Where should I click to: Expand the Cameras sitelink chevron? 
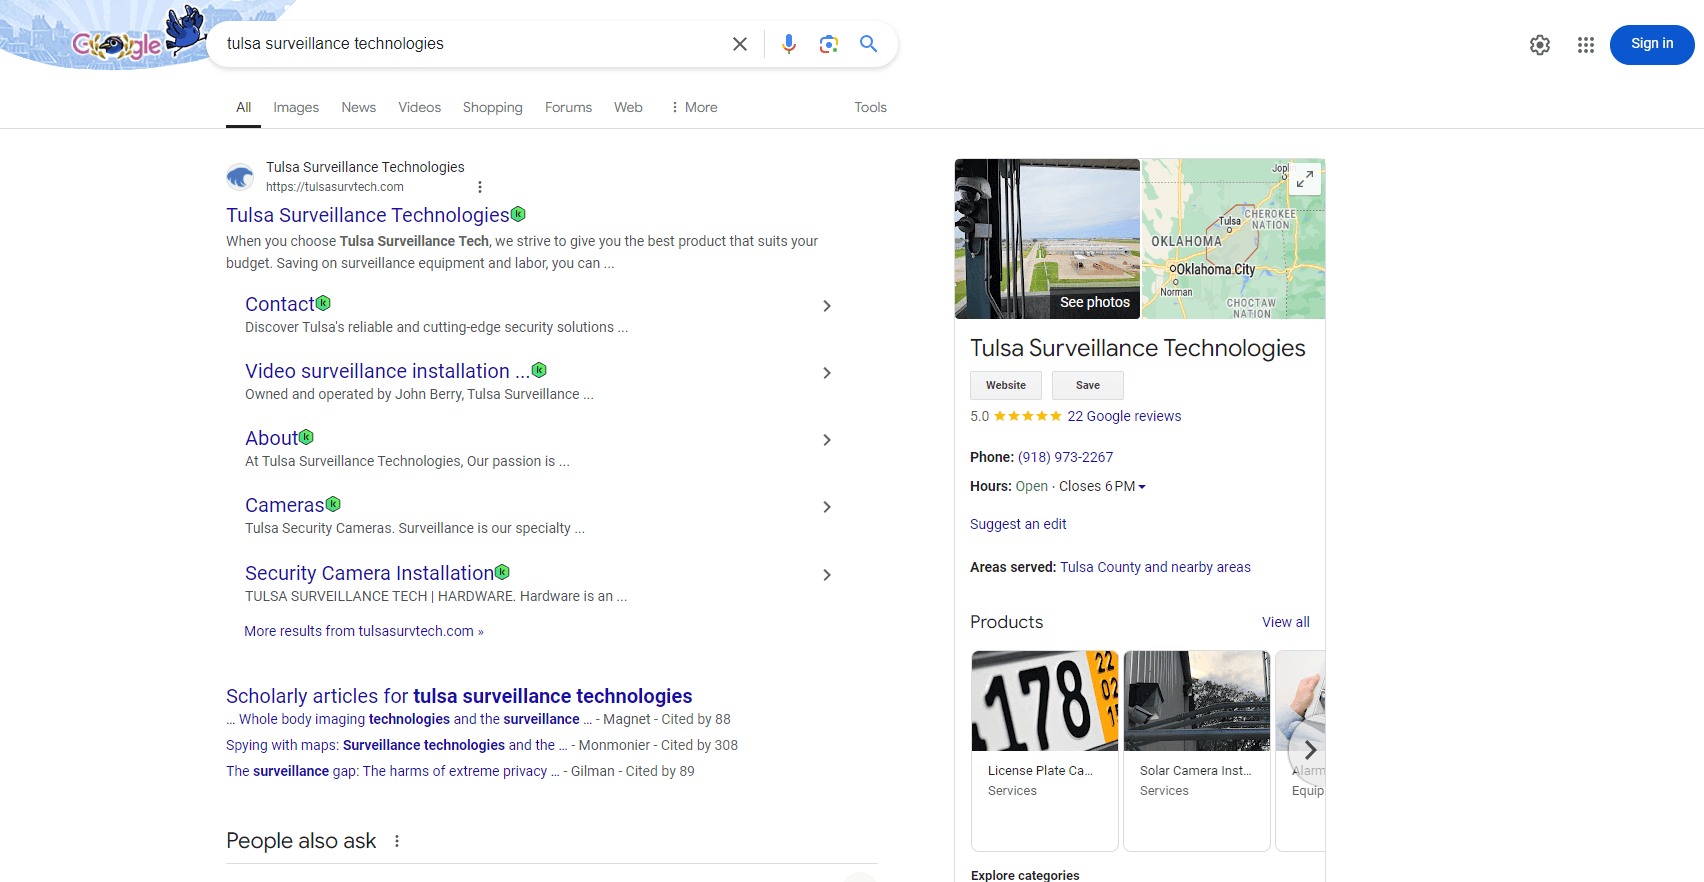(x=827, y=507)
